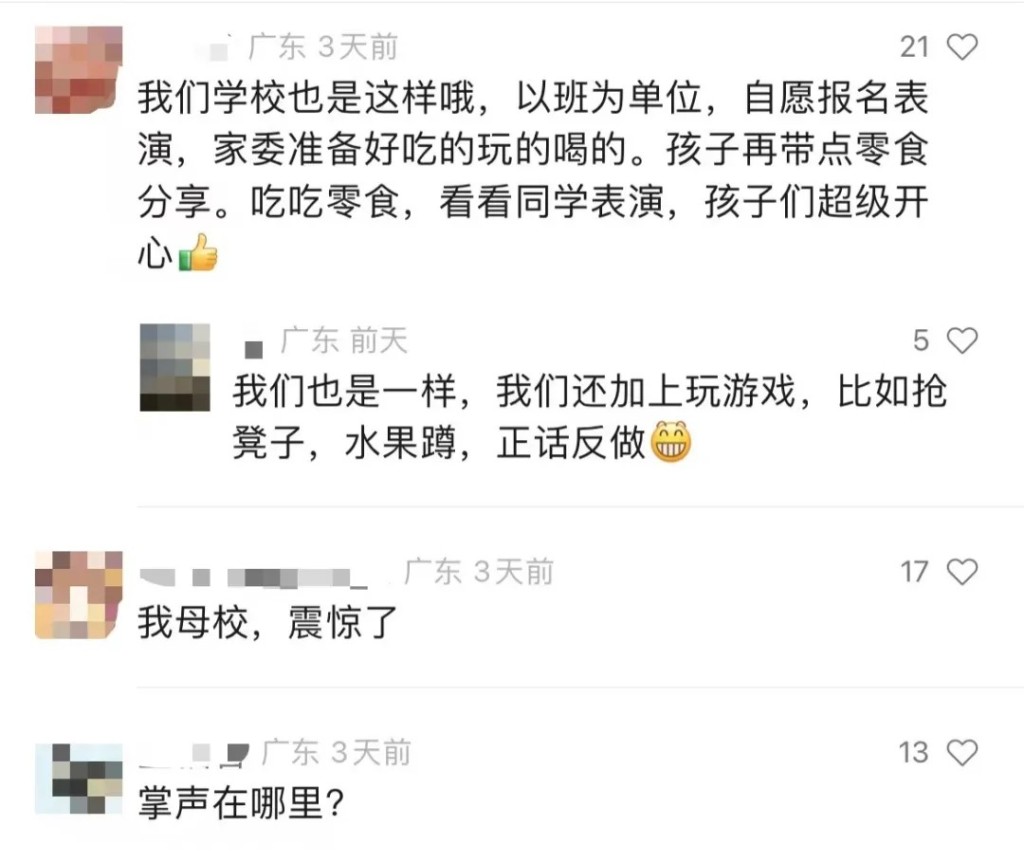Screen dimensions: 1024x862
Task: Like the 我母校，震惊了 comment
Action: tap(962, 572)
